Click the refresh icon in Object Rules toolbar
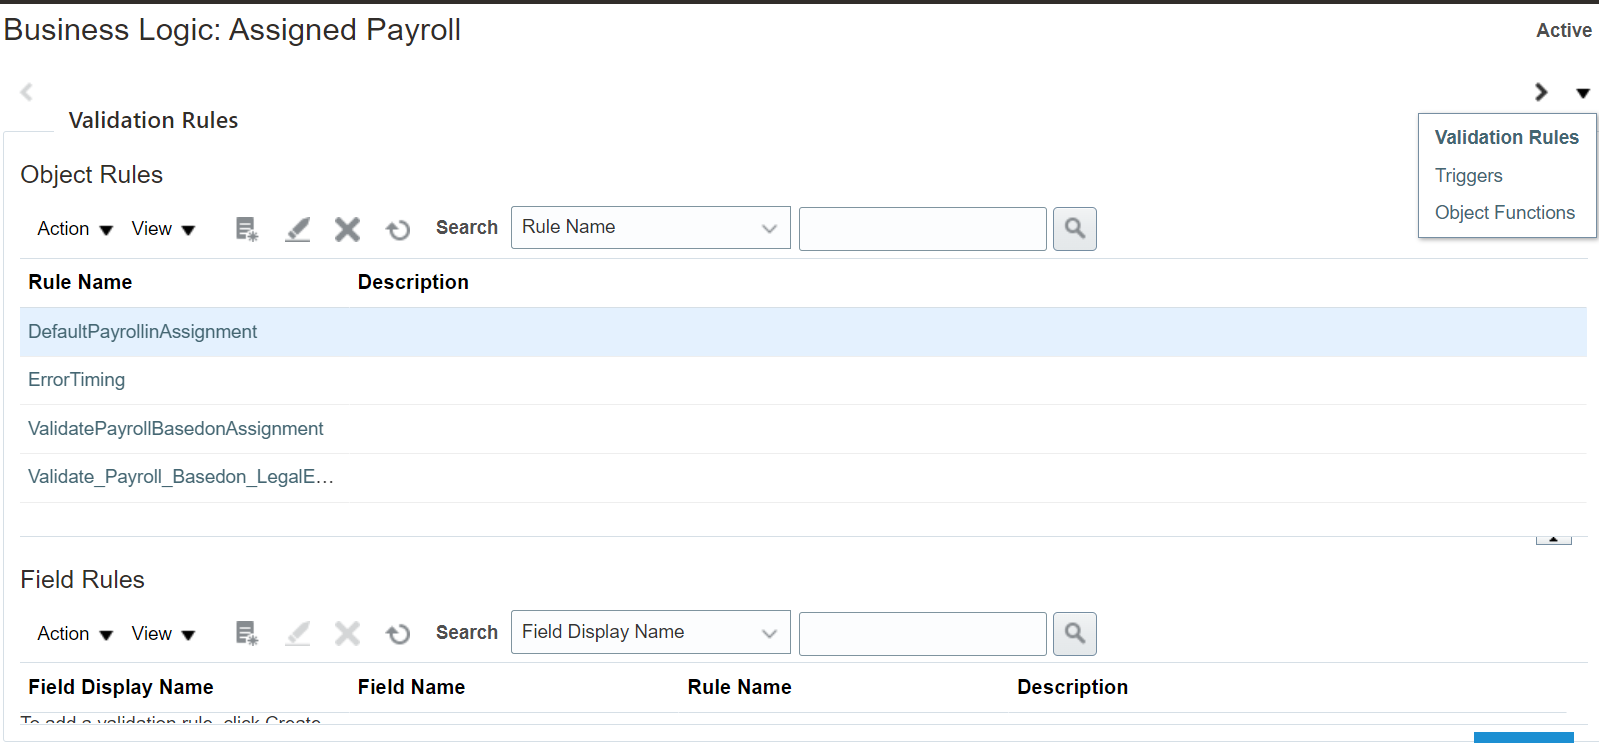The width and height of the screenshot is (1599, 743). (398, 230)
